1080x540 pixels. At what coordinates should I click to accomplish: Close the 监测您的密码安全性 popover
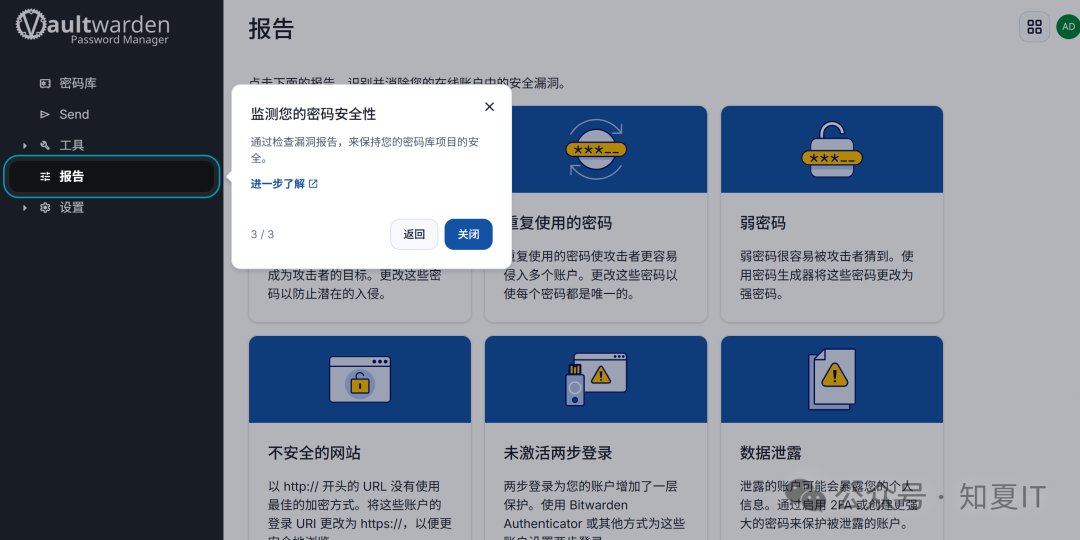tap(489, 107)
